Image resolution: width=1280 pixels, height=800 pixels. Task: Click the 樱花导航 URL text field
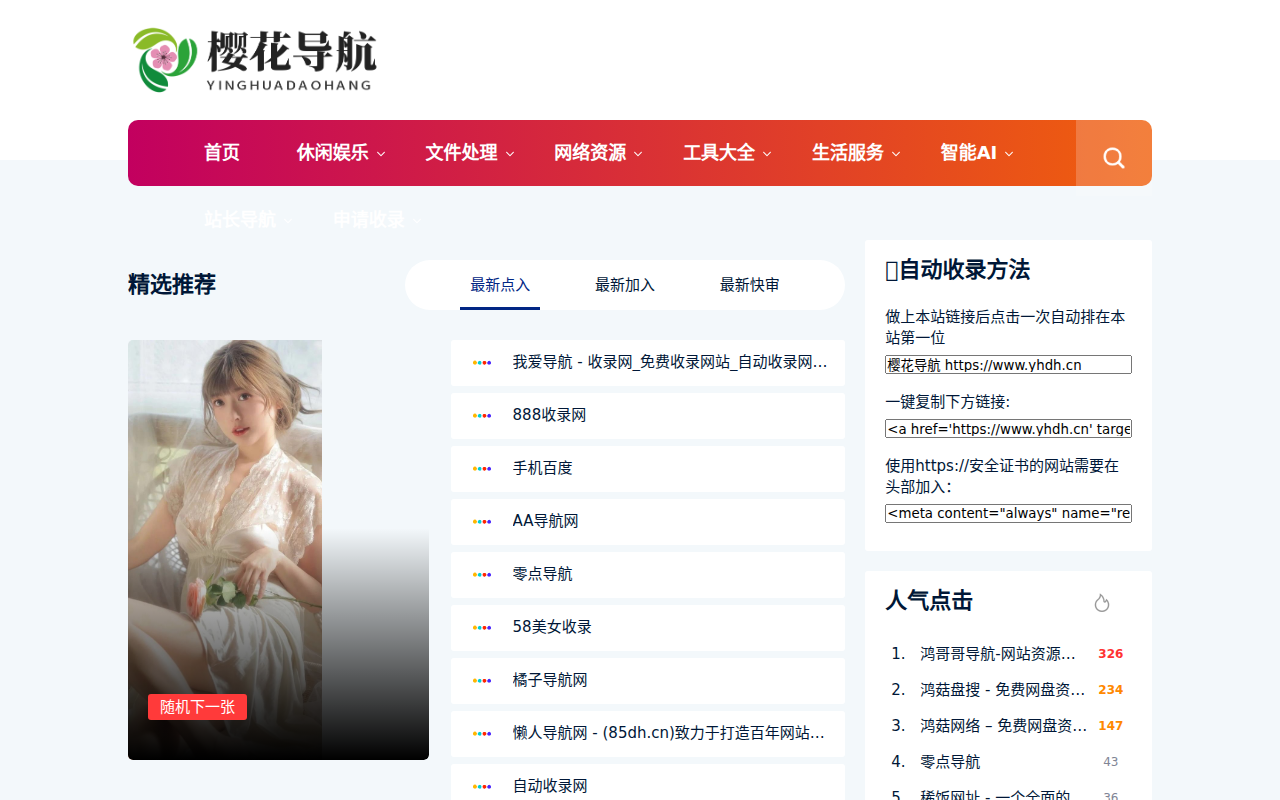pos(1008,365)
